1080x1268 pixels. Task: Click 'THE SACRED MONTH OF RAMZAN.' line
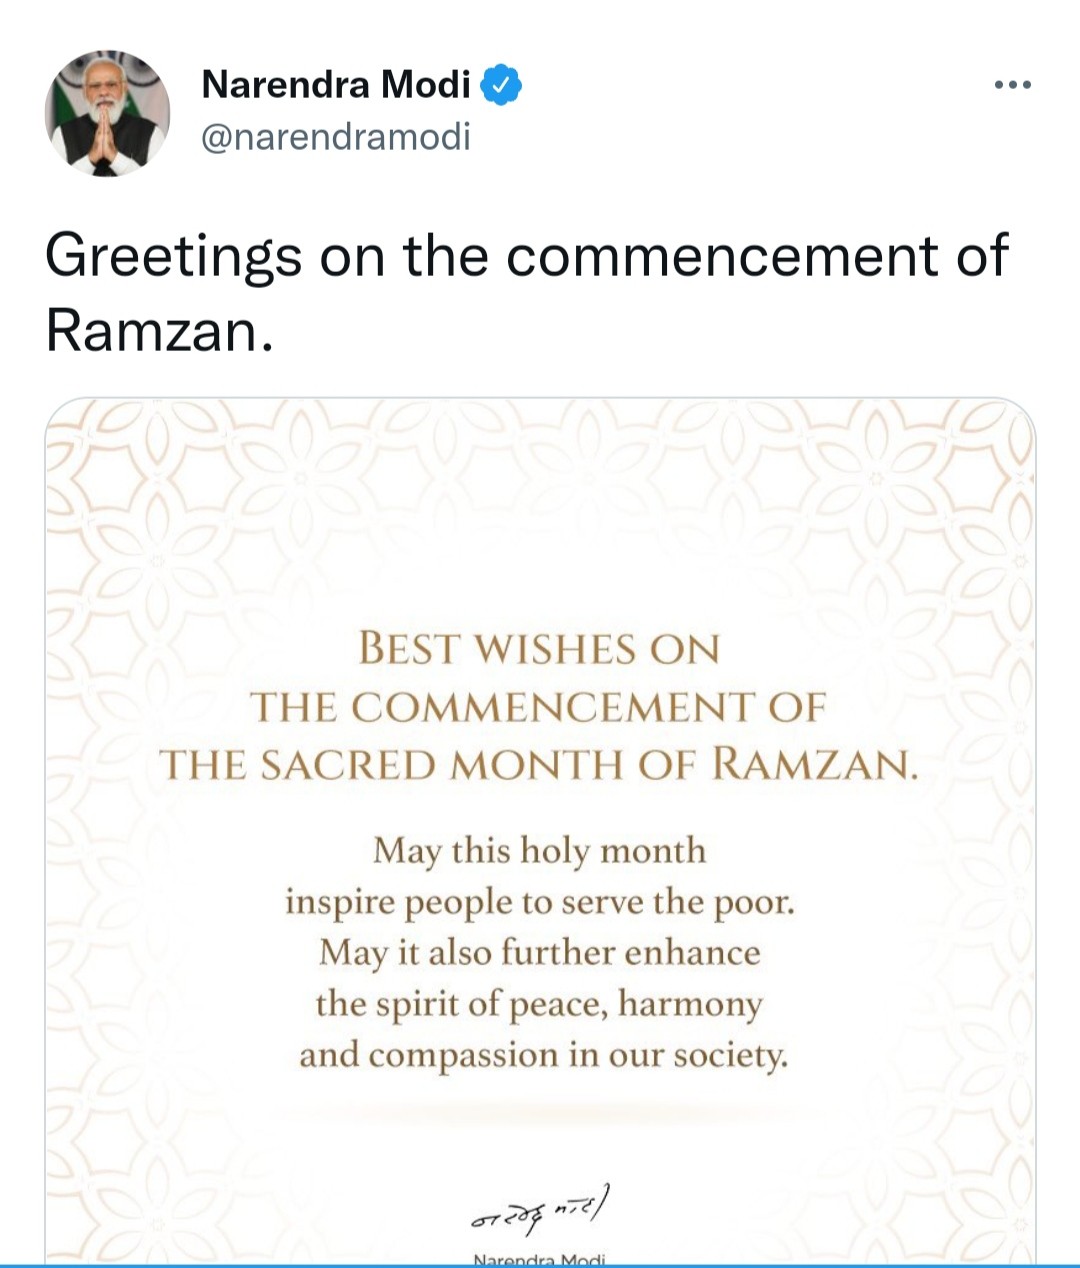tap(539, 765)
